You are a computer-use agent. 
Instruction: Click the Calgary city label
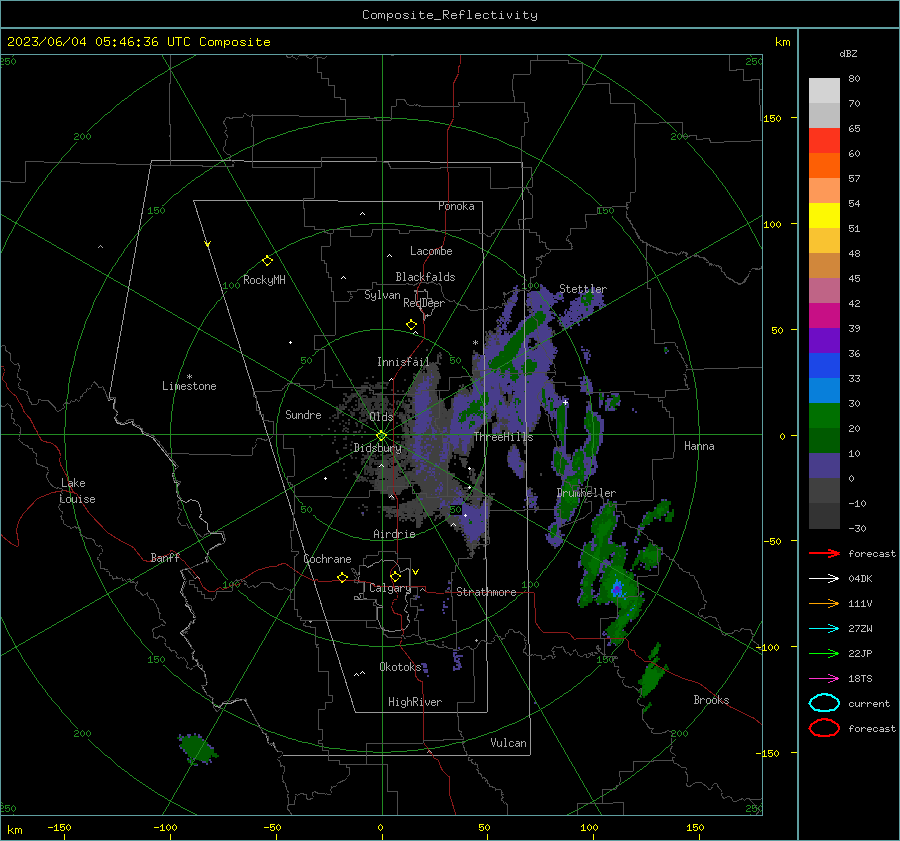[x=390, y=588]
